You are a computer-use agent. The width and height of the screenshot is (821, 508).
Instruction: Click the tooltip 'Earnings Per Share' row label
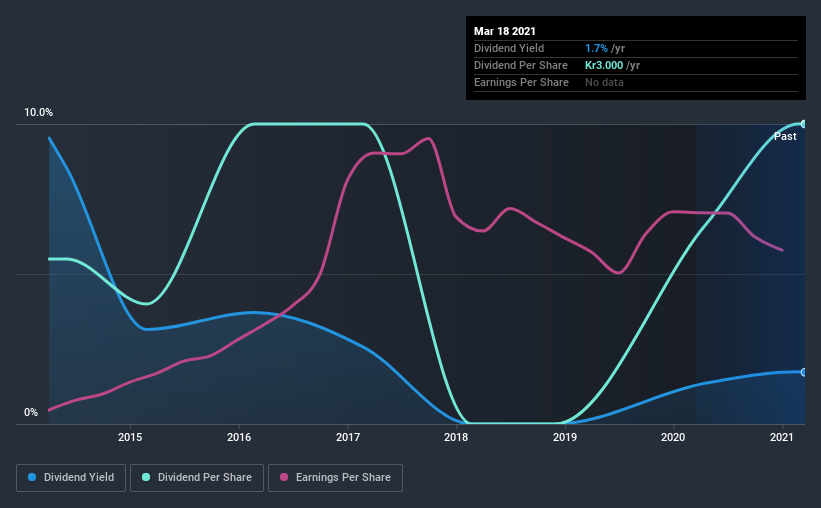click(521, 82)
